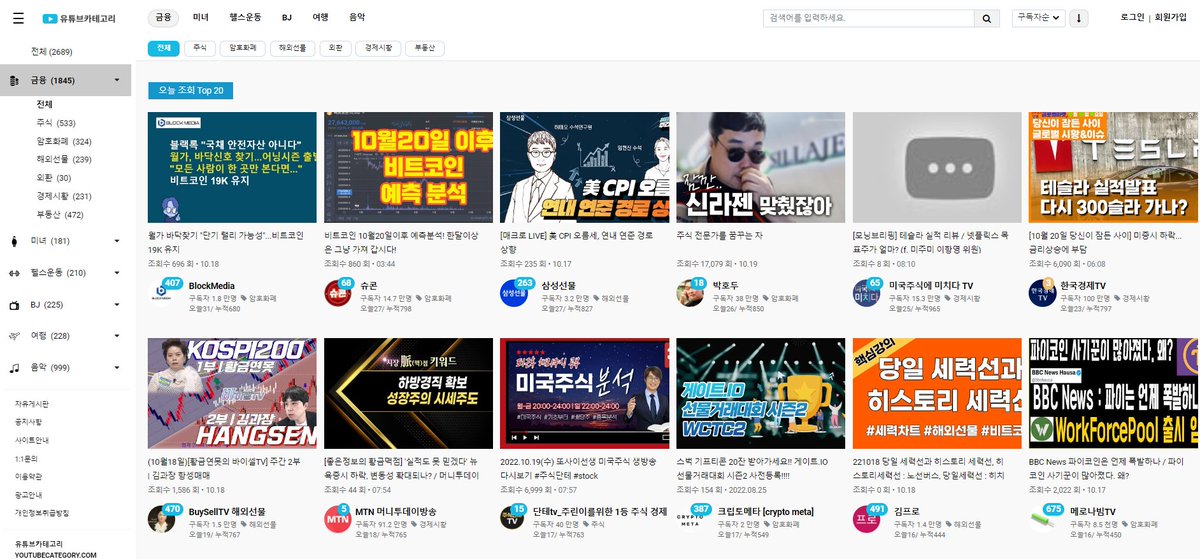Select the 헬스운동 tab in top navigation
The height and width of the screenshot is (559, 1200).
pos(244,18)
